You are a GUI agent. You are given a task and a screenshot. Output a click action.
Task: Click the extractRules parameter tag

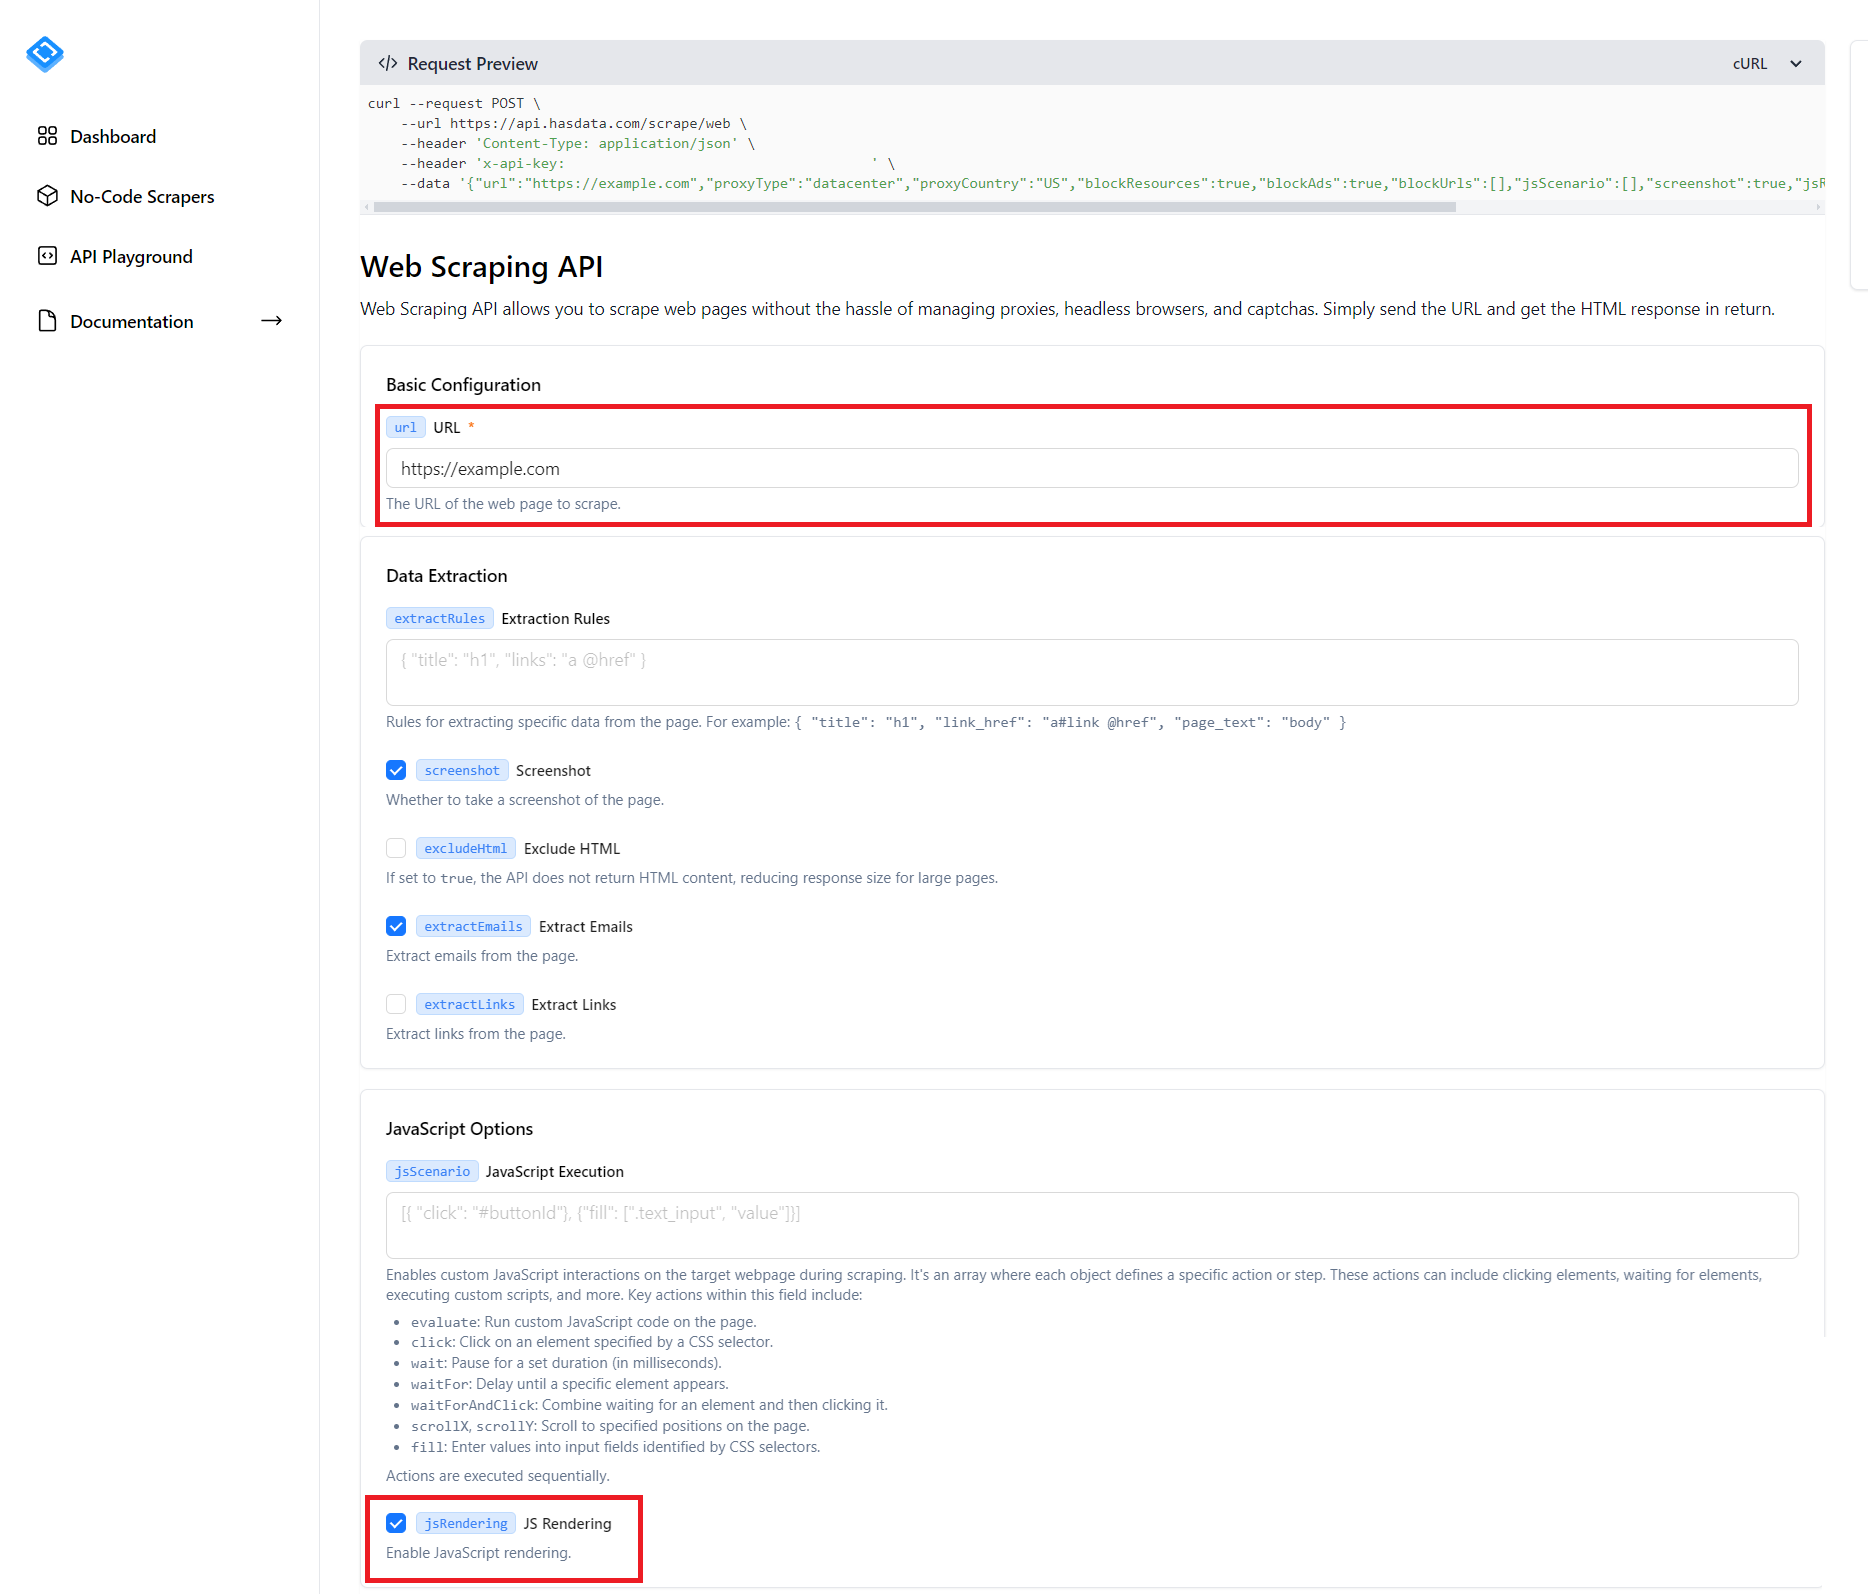(439, 618)
